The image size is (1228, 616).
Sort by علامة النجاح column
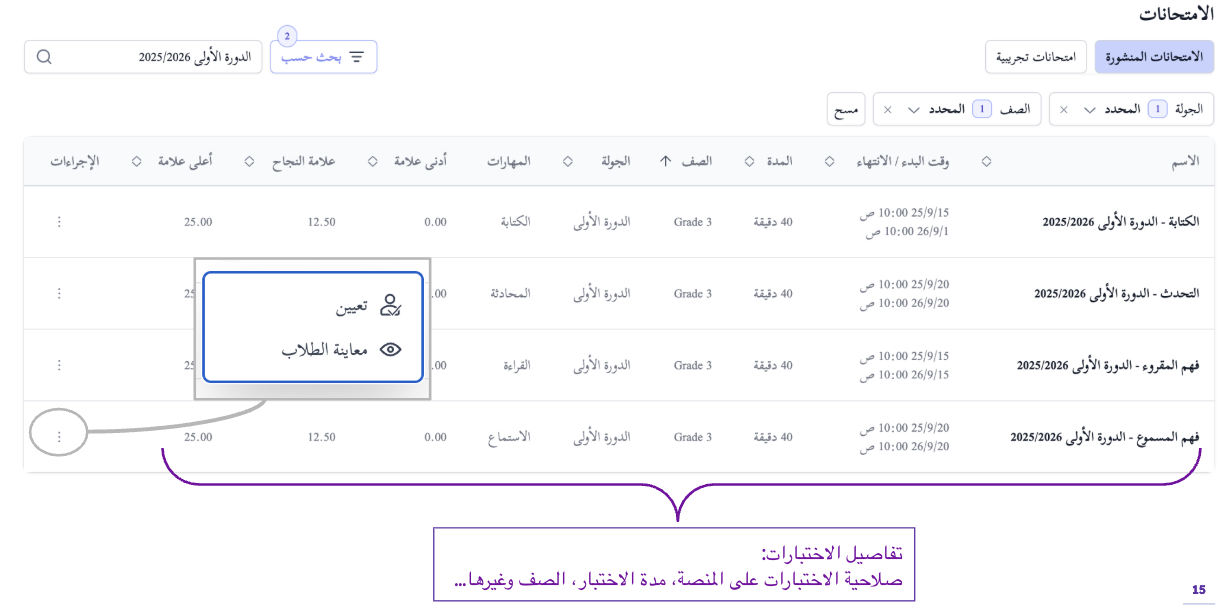click(250, 161)
